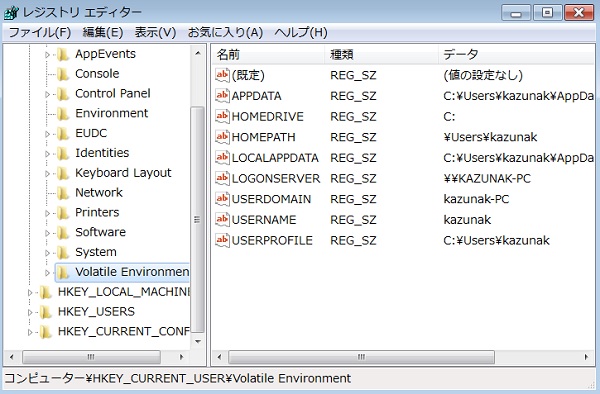
Task: Click the Identities folder icon
Action: [63, 153]
